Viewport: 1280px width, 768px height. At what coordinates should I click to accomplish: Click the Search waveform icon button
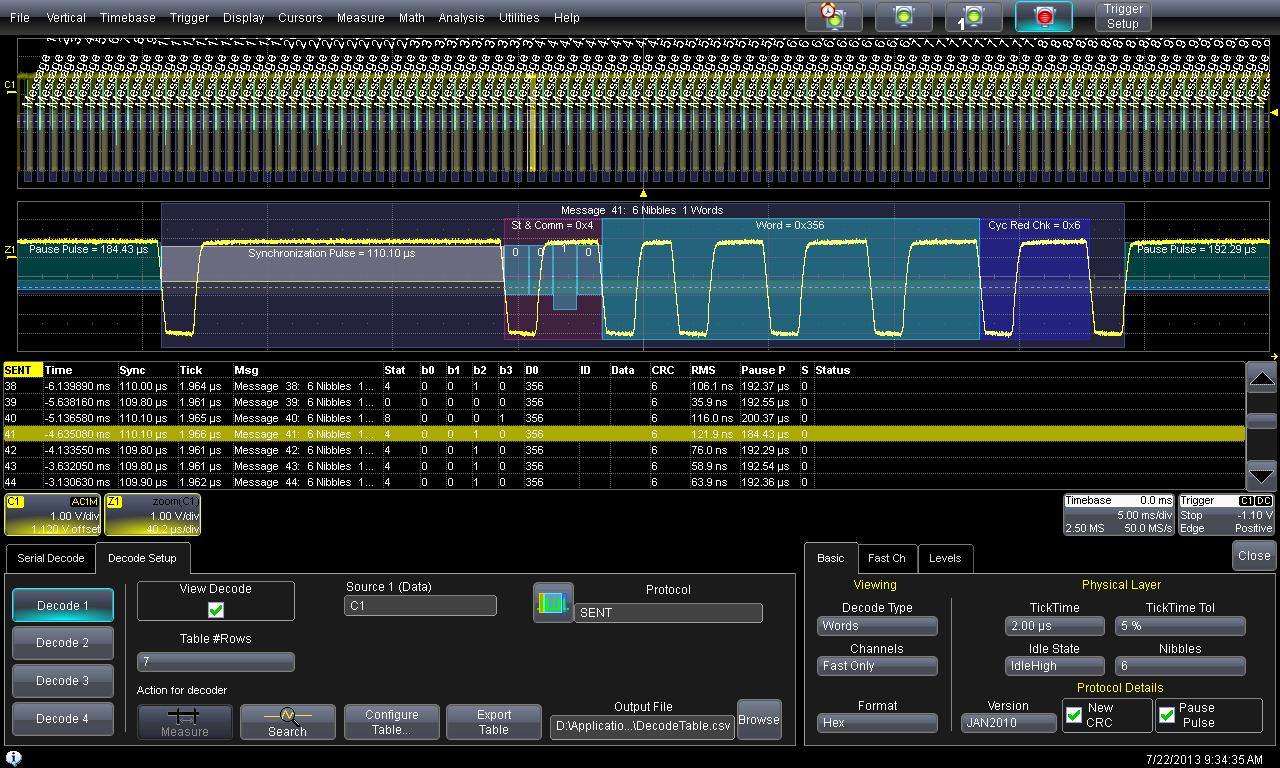pyautogui.click(x=287, y=721)
